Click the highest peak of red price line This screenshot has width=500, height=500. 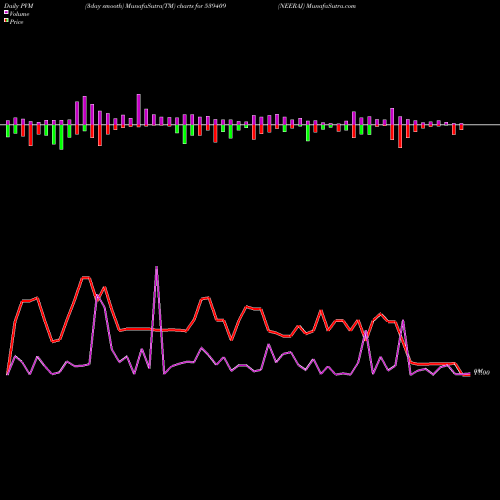(86, 277)
